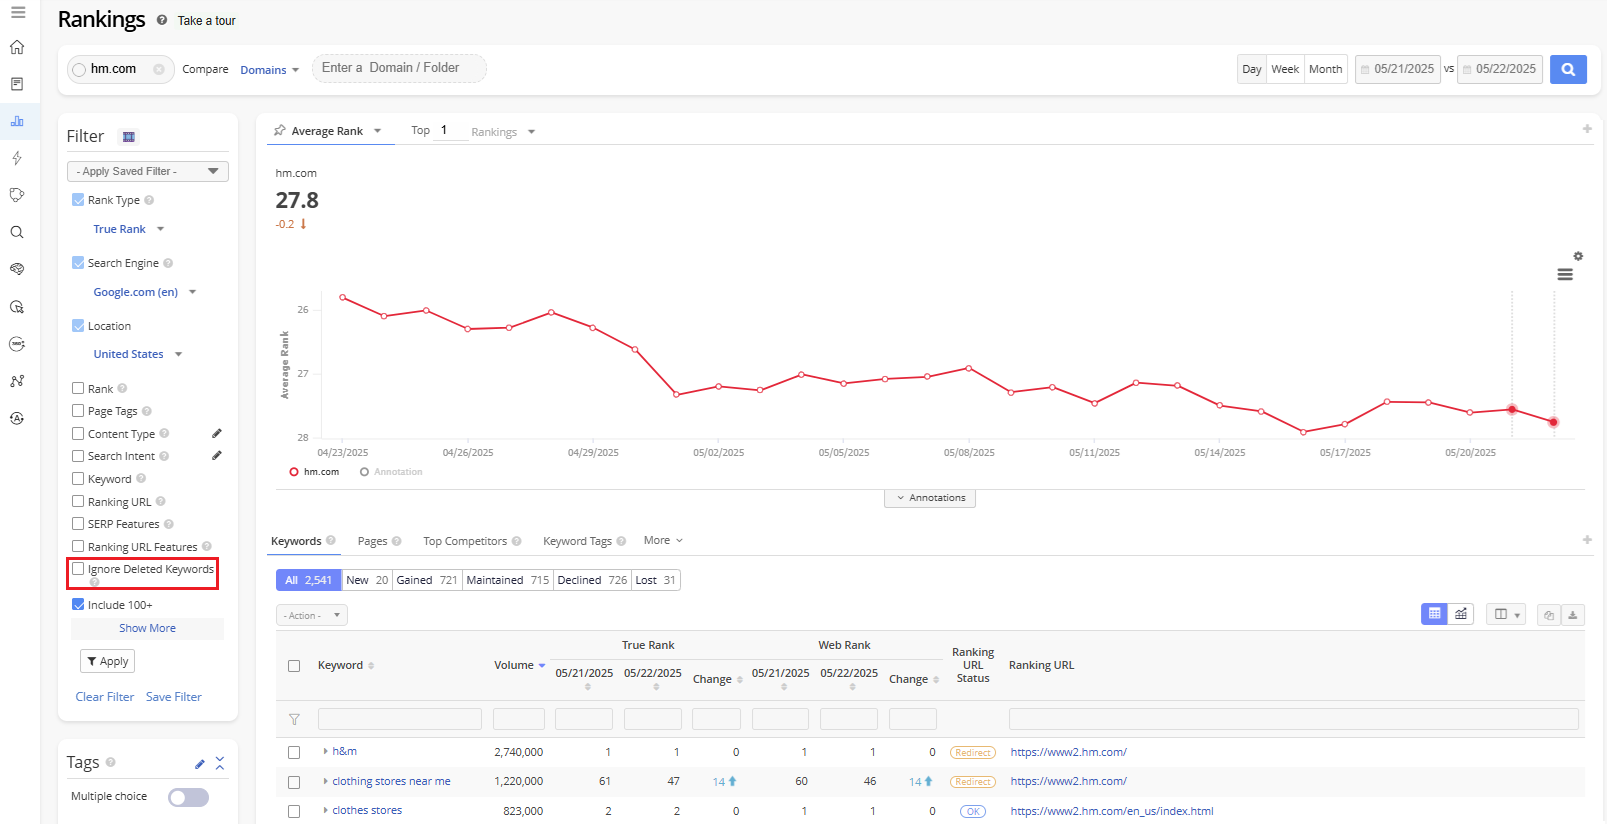Edit Content Type pencil icon
Screen dimensions: 1607x824
217,434
